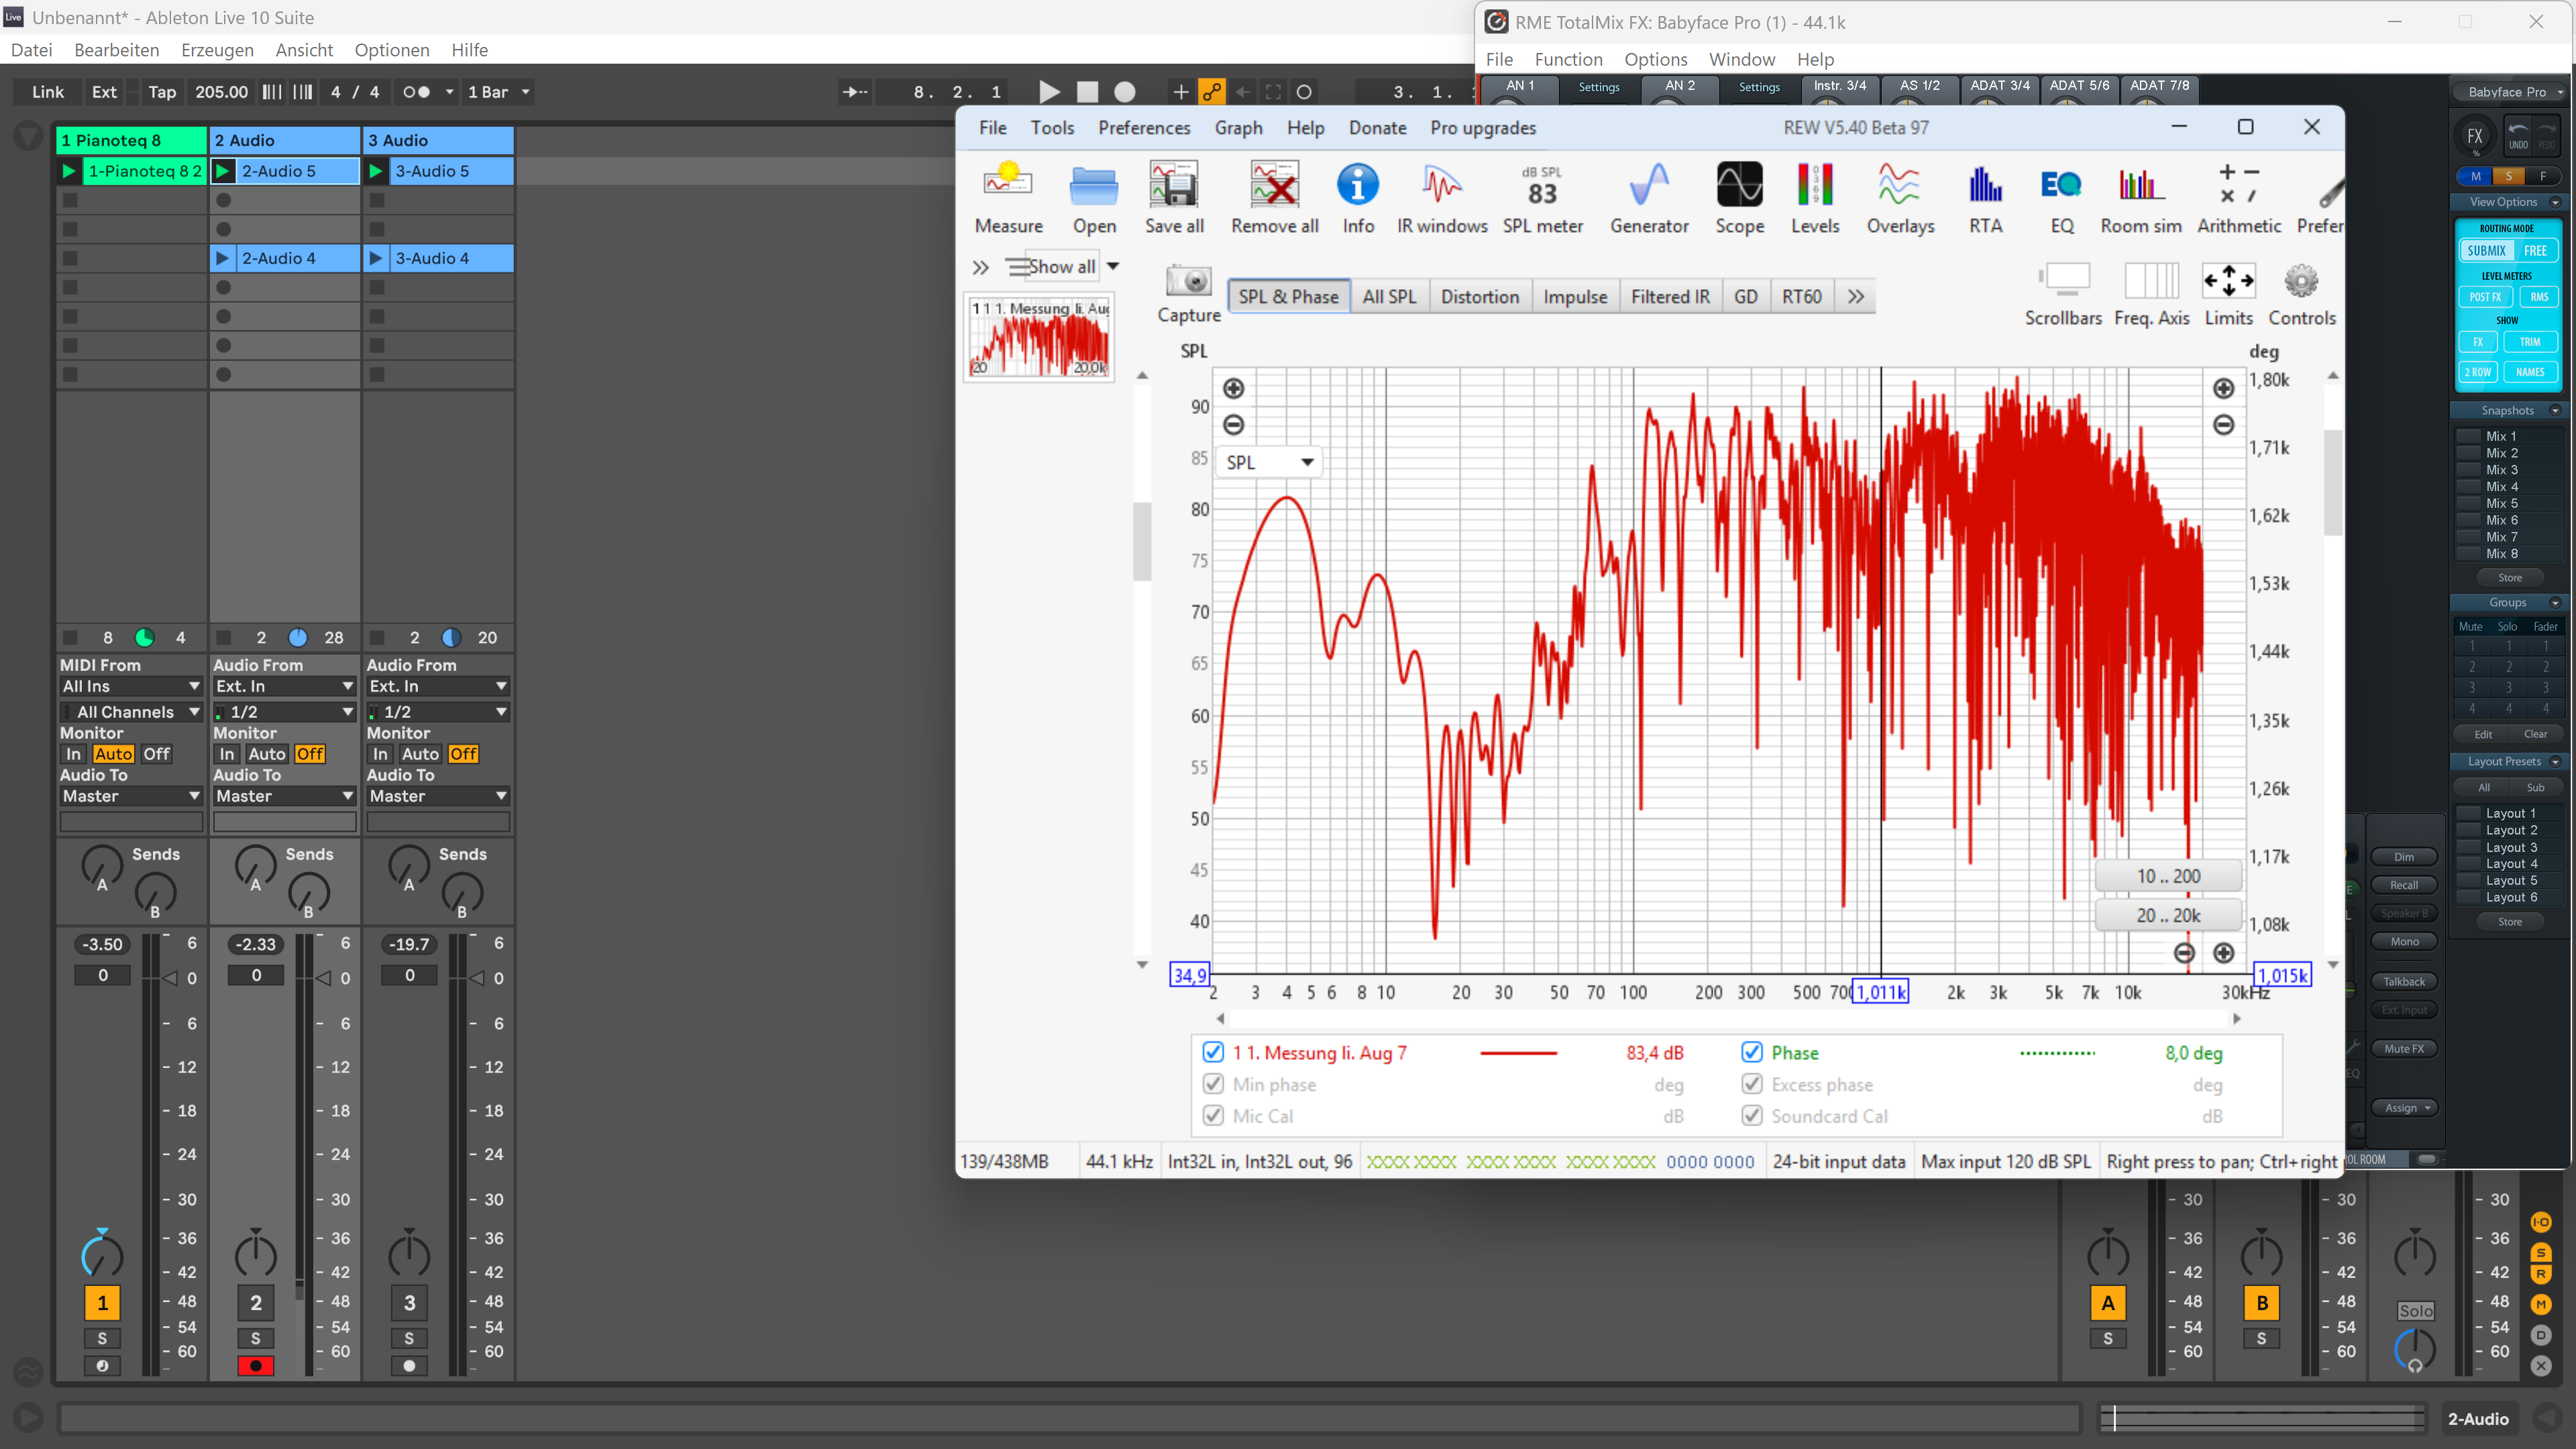This screenshot has width=2576, height=1449.
Task: Switch to the RT60 tab
Action: (1802, 296)
